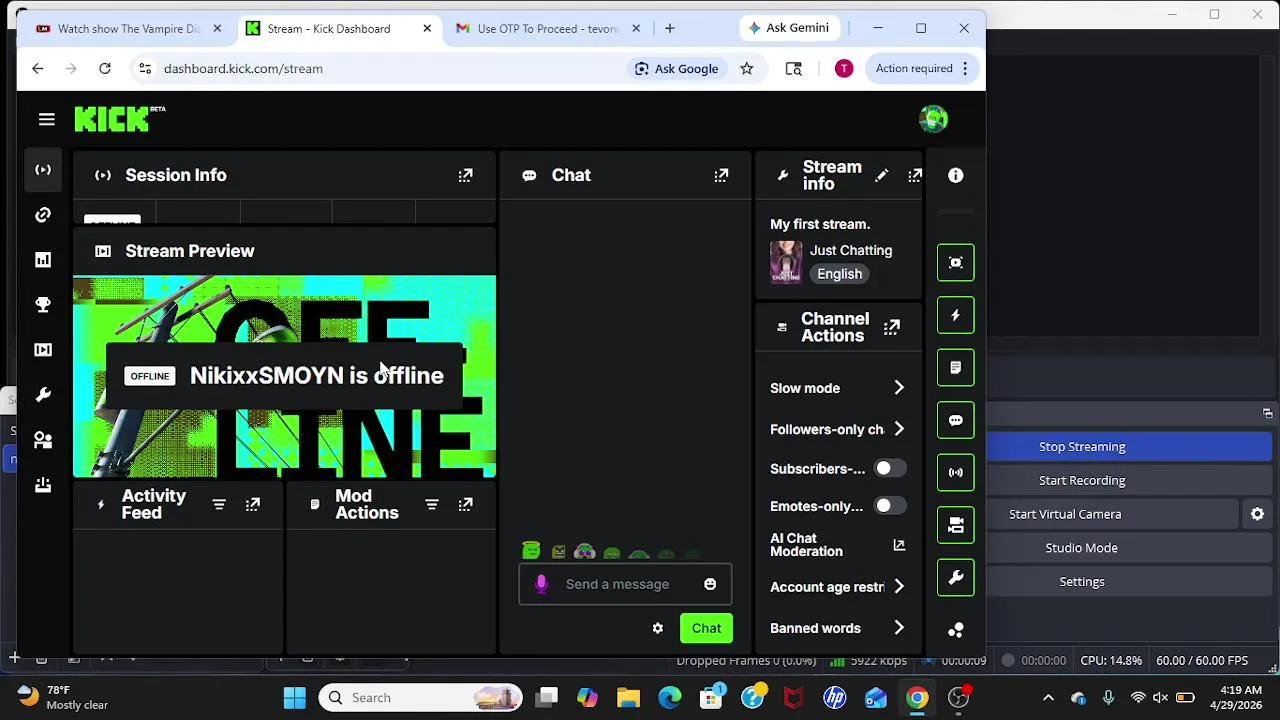Open the bottom-most icon in left sidebar
The image size is (1280, 720).
tap(43, 485)
